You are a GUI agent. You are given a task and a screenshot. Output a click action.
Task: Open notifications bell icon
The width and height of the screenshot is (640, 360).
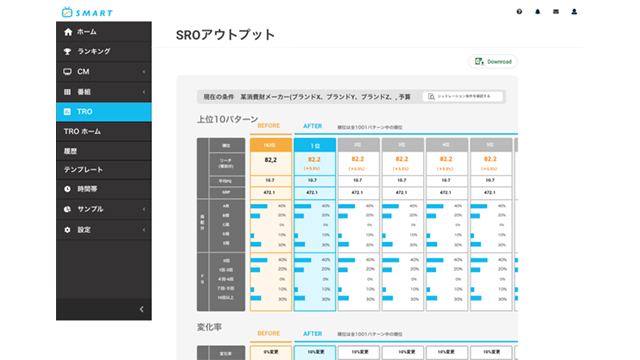[x=538, y=12]
